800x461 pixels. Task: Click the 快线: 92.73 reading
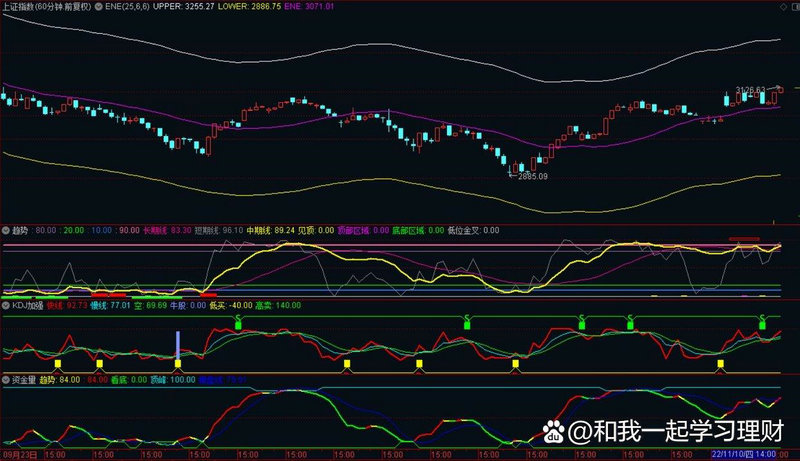point(67,305)
